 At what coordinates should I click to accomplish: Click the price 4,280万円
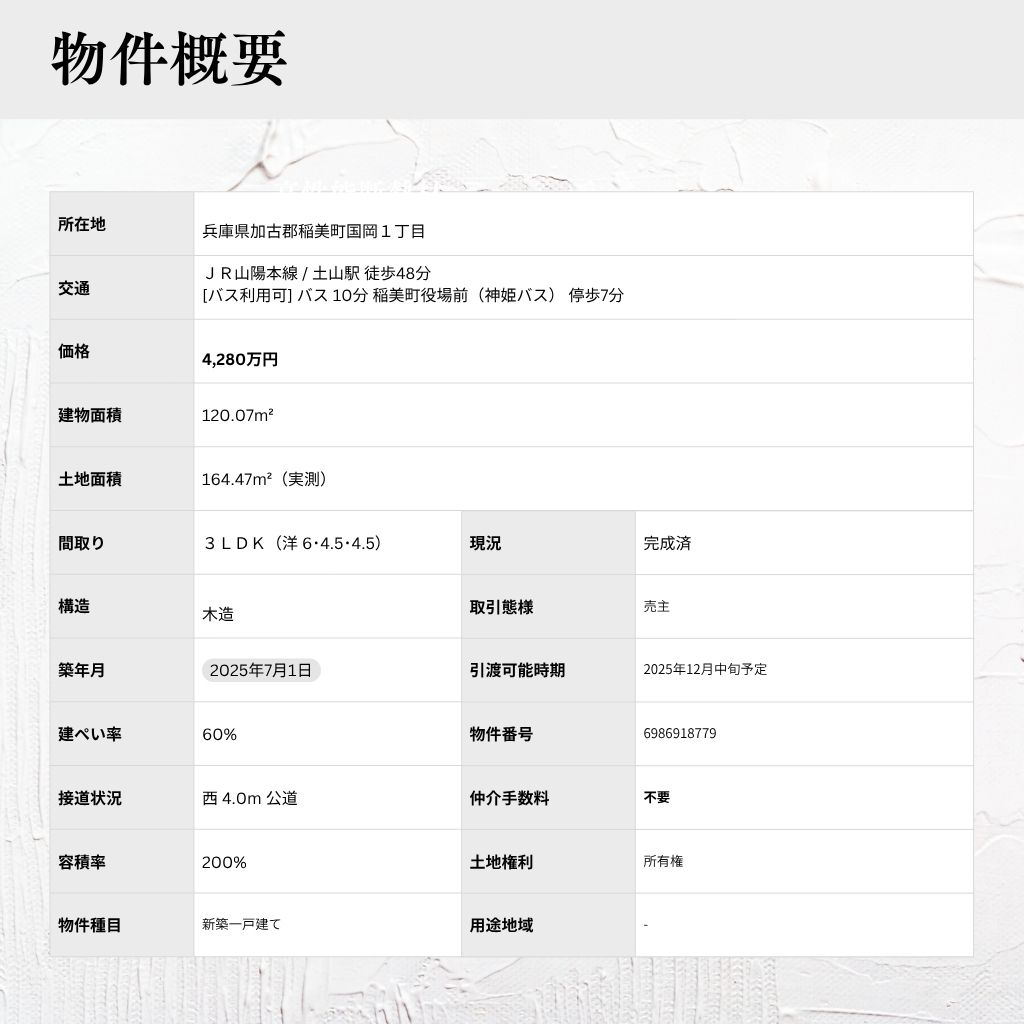pos(240,359)
